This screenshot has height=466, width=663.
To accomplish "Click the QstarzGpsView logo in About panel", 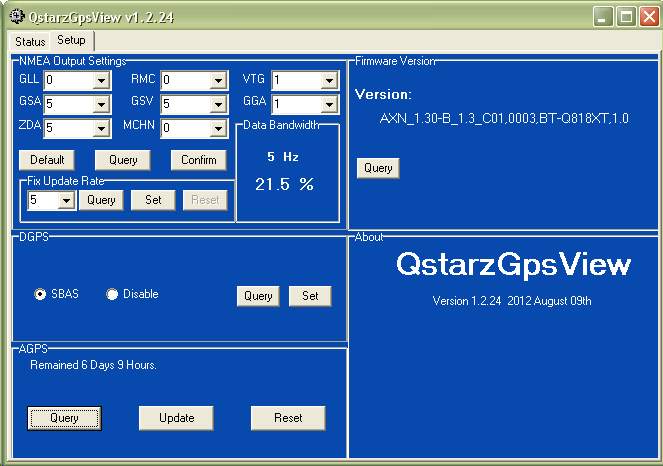I will point(513,264).
